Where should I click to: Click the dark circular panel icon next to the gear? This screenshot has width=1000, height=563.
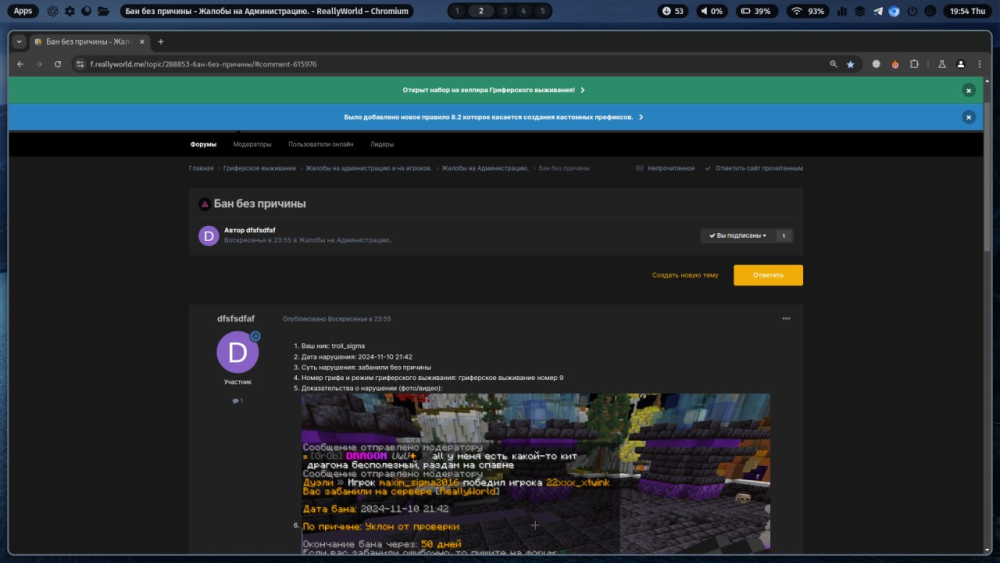[86, 11]
